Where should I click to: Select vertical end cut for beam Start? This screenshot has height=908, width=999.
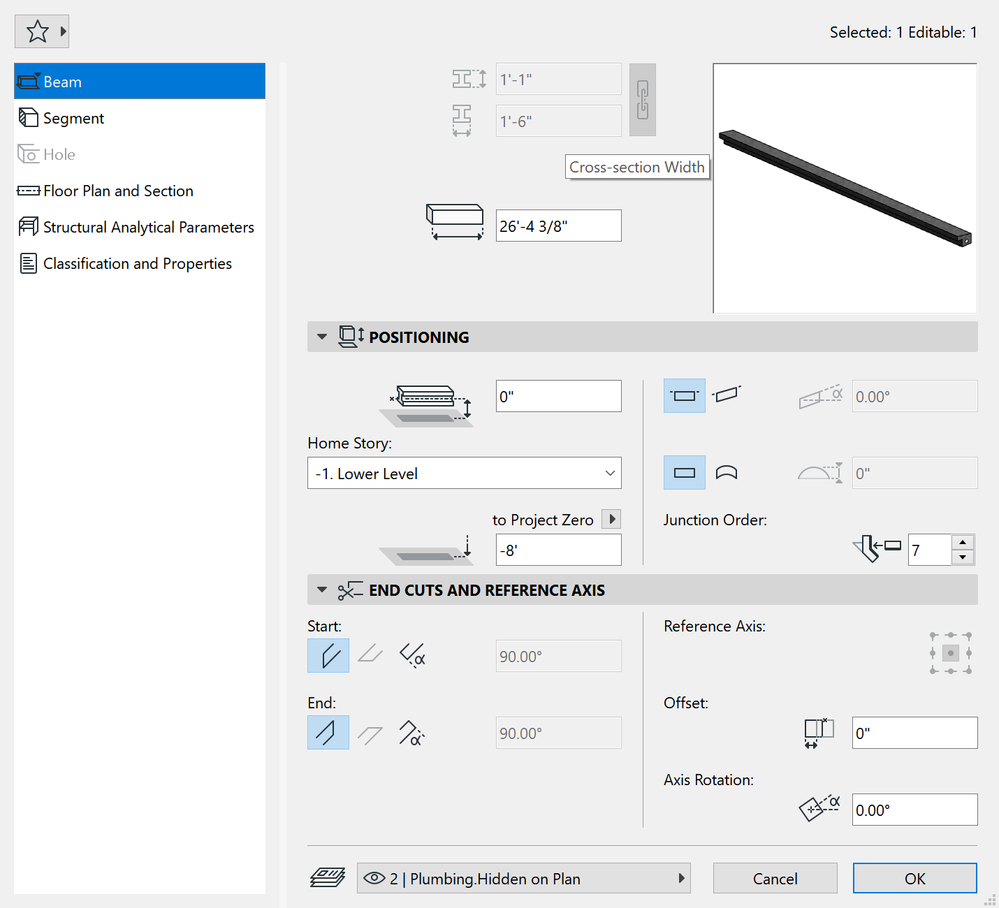(328, 655)
